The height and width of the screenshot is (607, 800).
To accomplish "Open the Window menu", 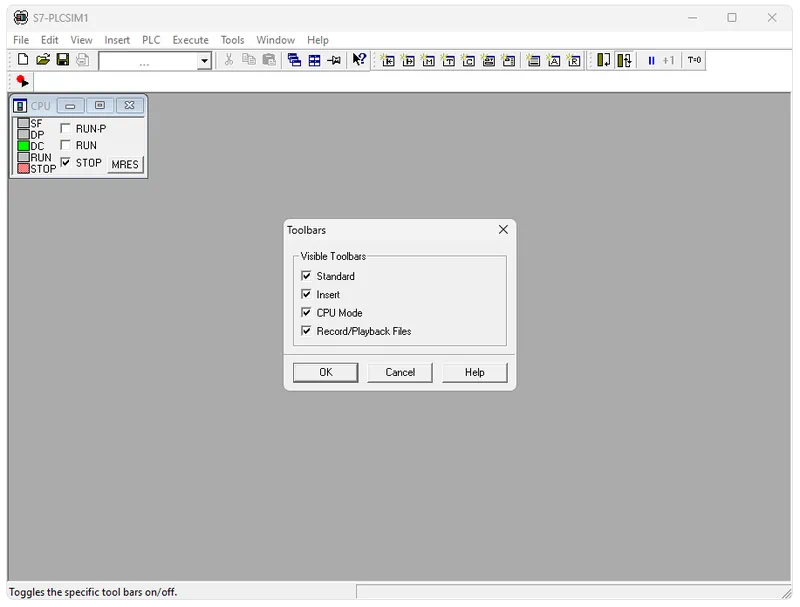I will pyautogui.click(x=276, y=40).
